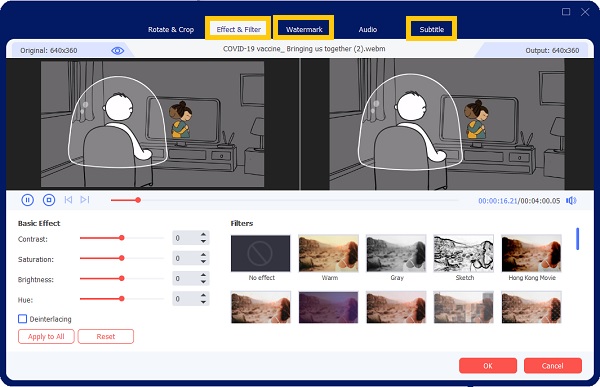The image size is (600, 387).
Task: Jump to previous frame in preview
Action: click(68, 200)
